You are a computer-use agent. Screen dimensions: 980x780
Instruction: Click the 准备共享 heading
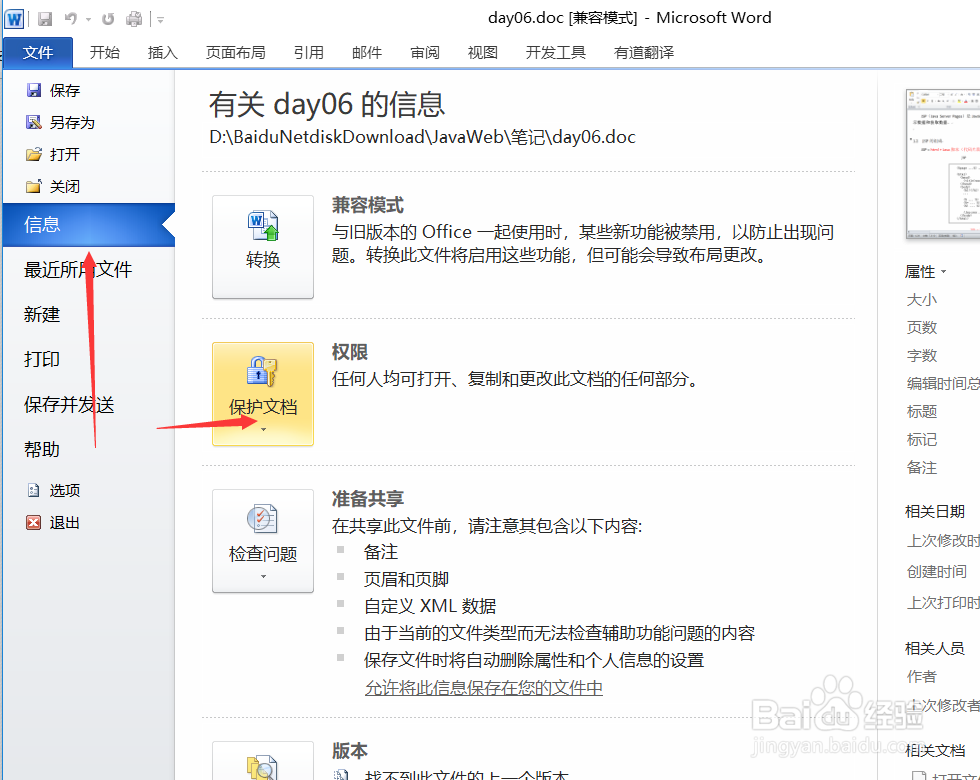coord(368,499)
